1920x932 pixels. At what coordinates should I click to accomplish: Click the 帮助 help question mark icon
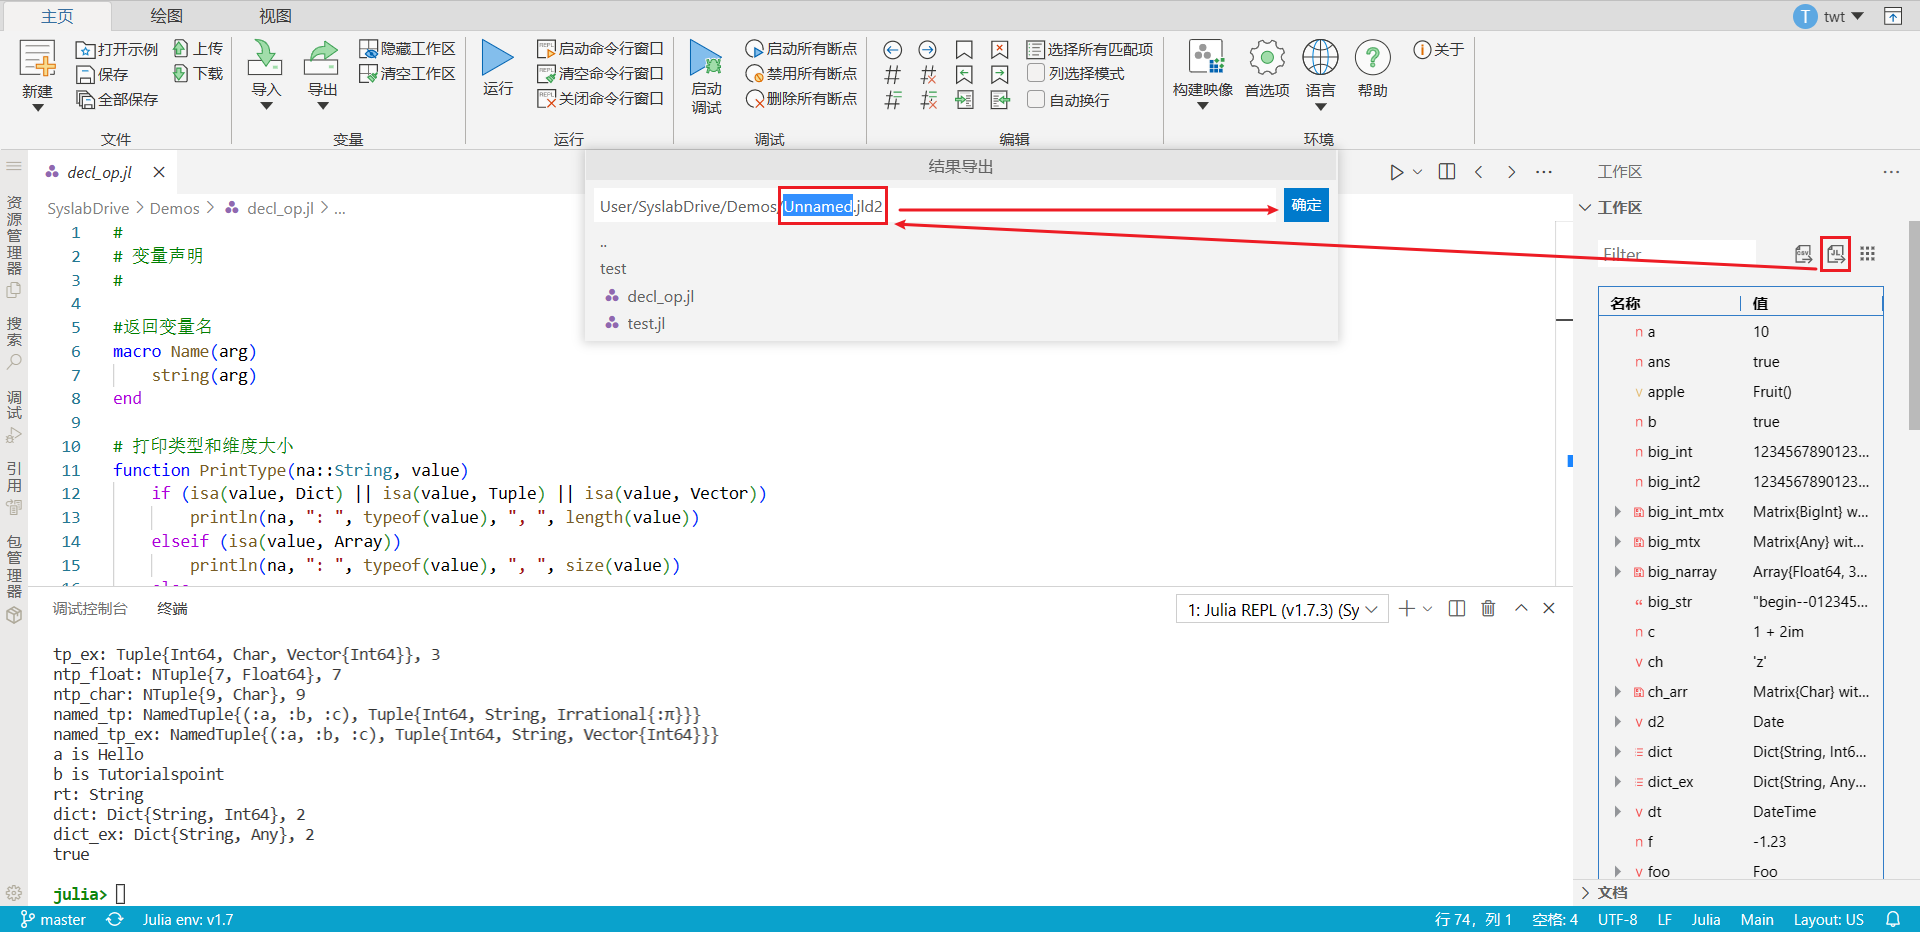pos(1372,58)
